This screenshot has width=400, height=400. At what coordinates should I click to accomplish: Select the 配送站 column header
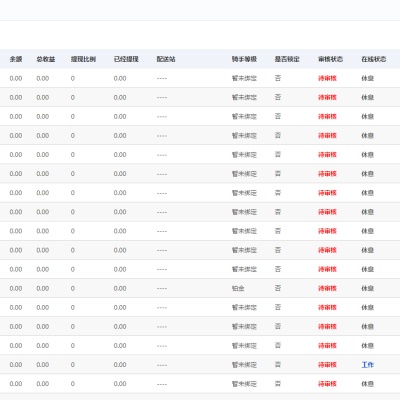coord(166,59)
